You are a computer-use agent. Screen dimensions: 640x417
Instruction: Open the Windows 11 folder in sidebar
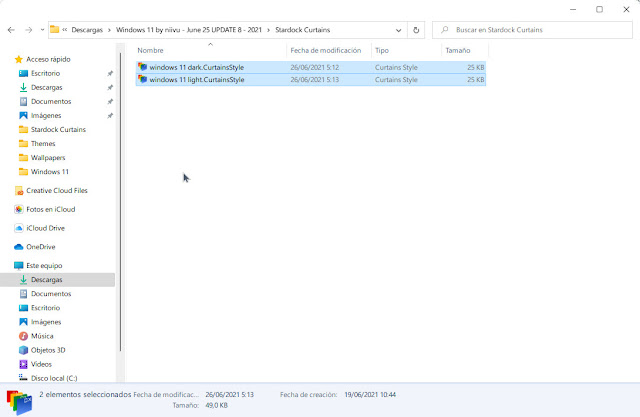point(50,172)
